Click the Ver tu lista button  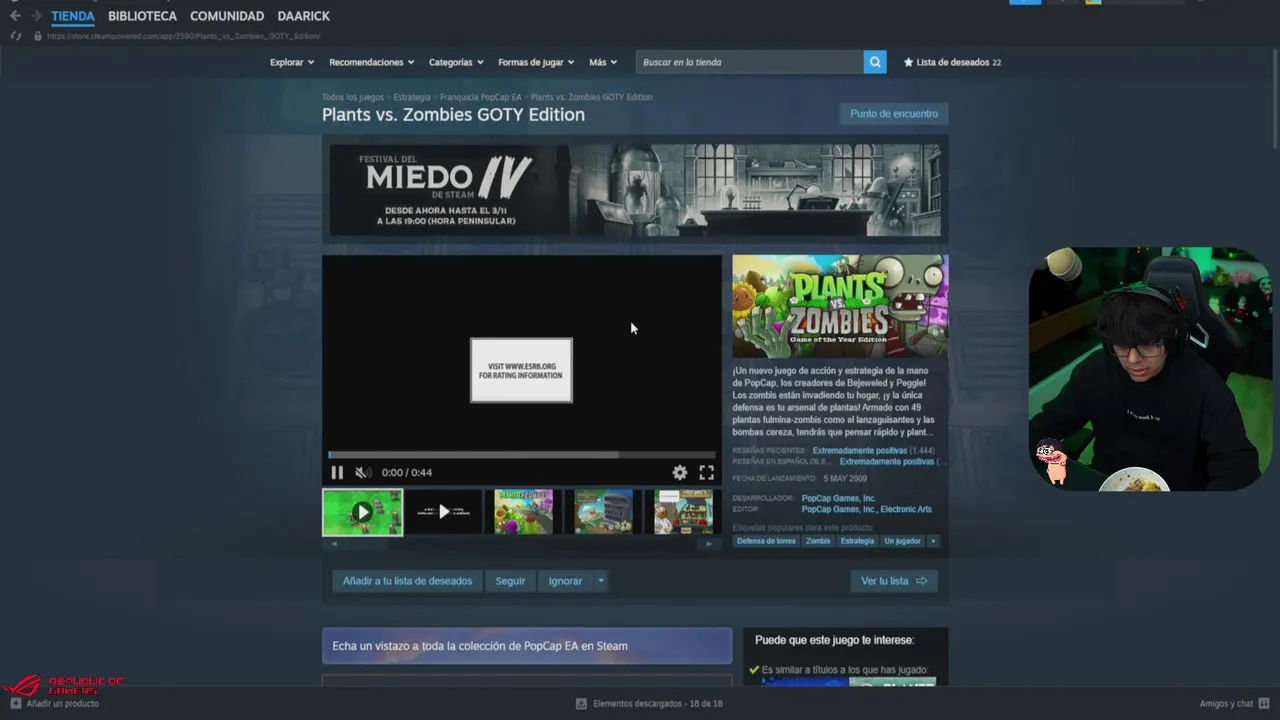(894, 581)
